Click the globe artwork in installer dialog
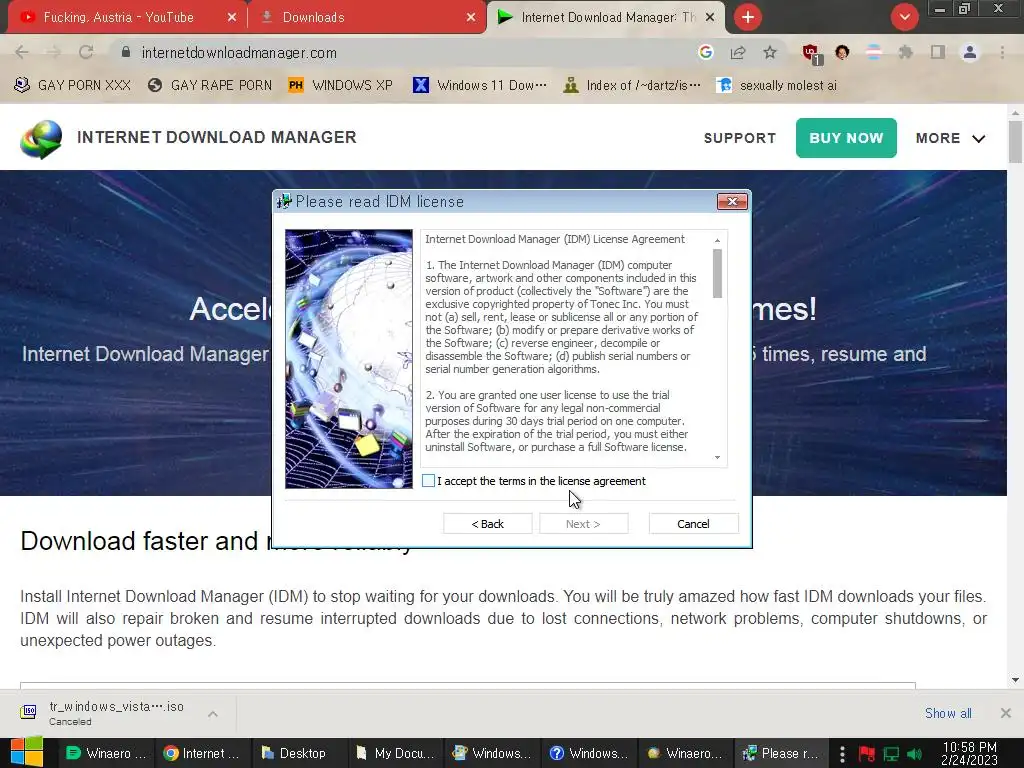 click(349, 359)
